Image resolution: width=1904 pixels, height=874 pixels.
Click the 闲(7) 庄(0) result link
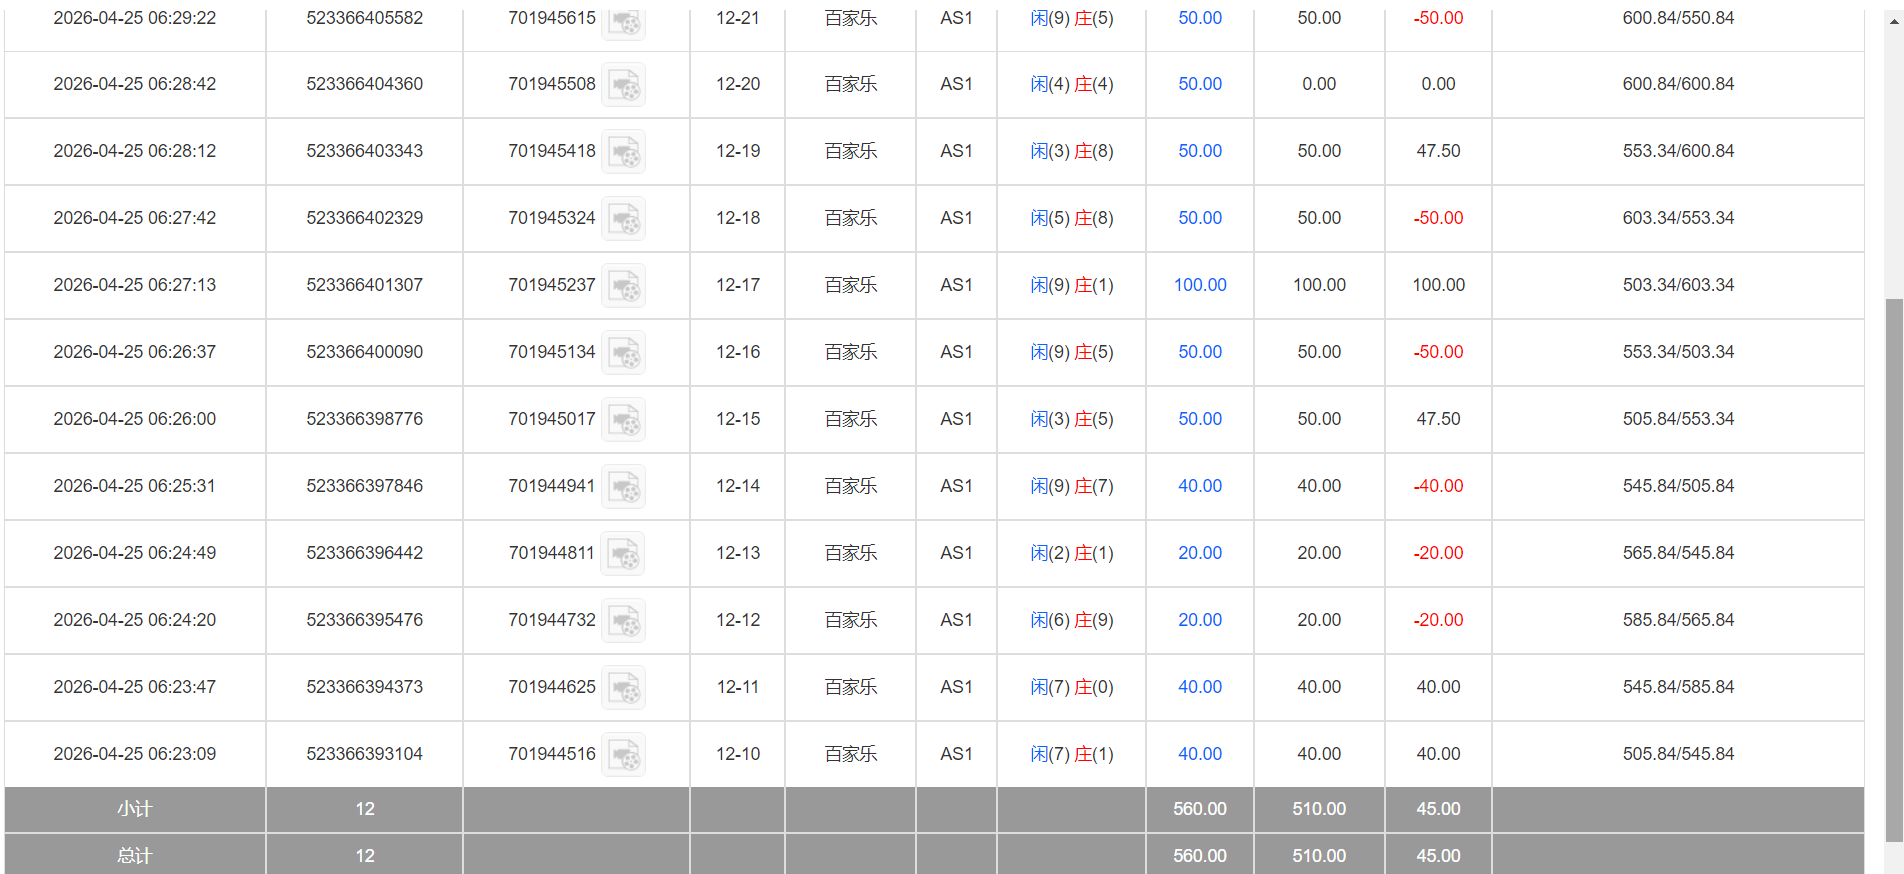(1071, 687)
